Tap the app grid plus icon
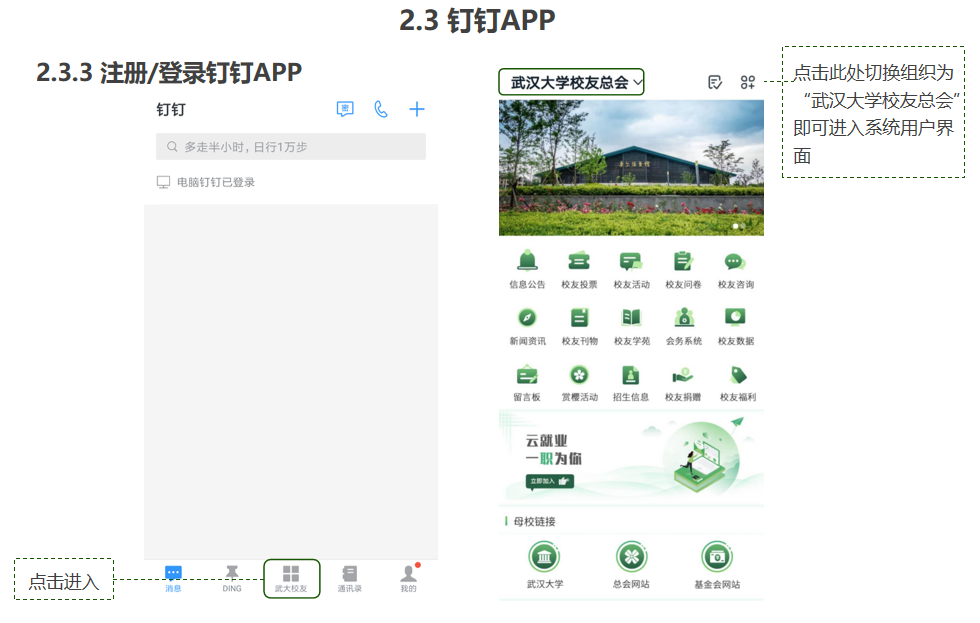This screenshot has height=623, width=980. click(x=748, y=82)
